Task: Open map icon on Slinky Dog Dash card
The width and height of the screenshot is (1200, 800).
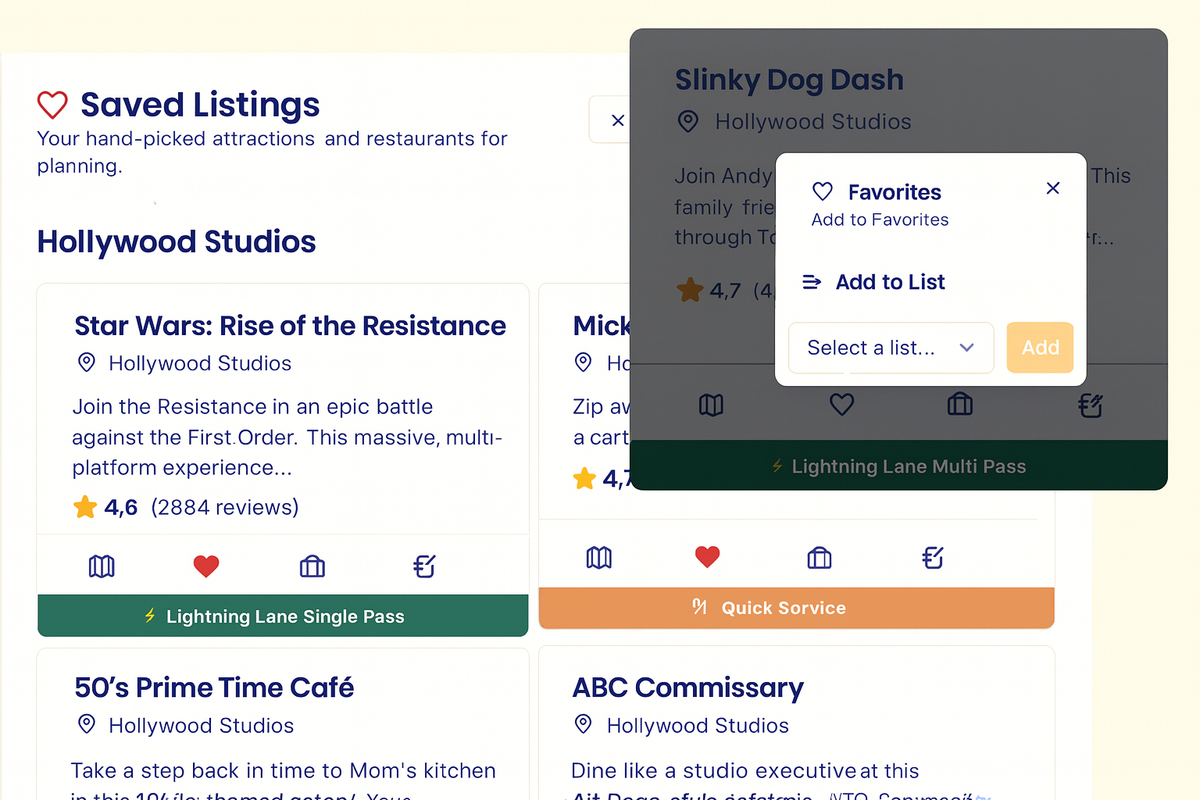Action: click(x=711, y=404)
